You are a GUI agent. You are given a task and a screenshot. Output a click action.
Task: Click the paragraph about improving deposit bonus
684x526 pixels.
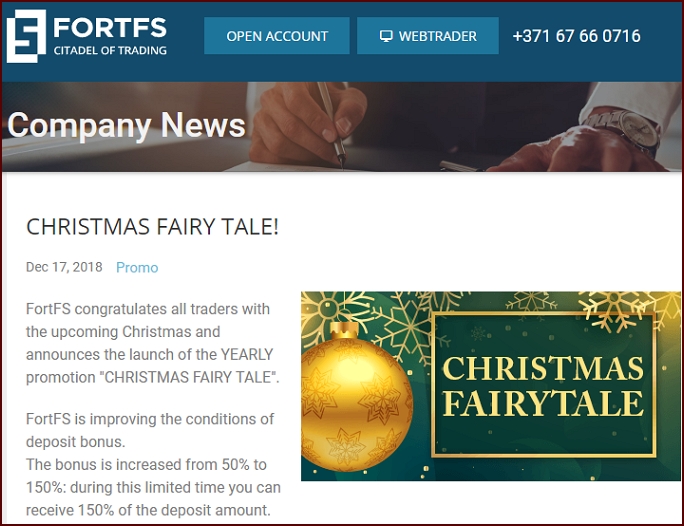click(150, 430)
